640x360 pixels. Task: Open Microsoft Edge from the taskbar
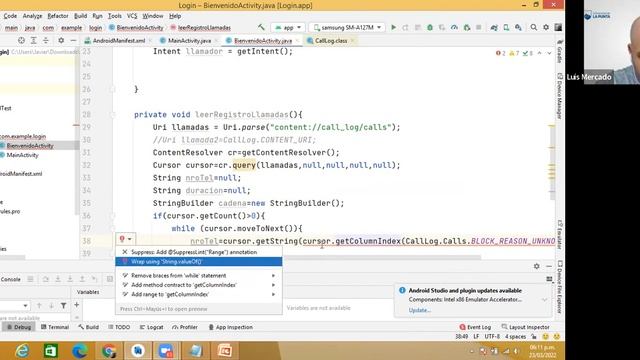pos(80,351)
